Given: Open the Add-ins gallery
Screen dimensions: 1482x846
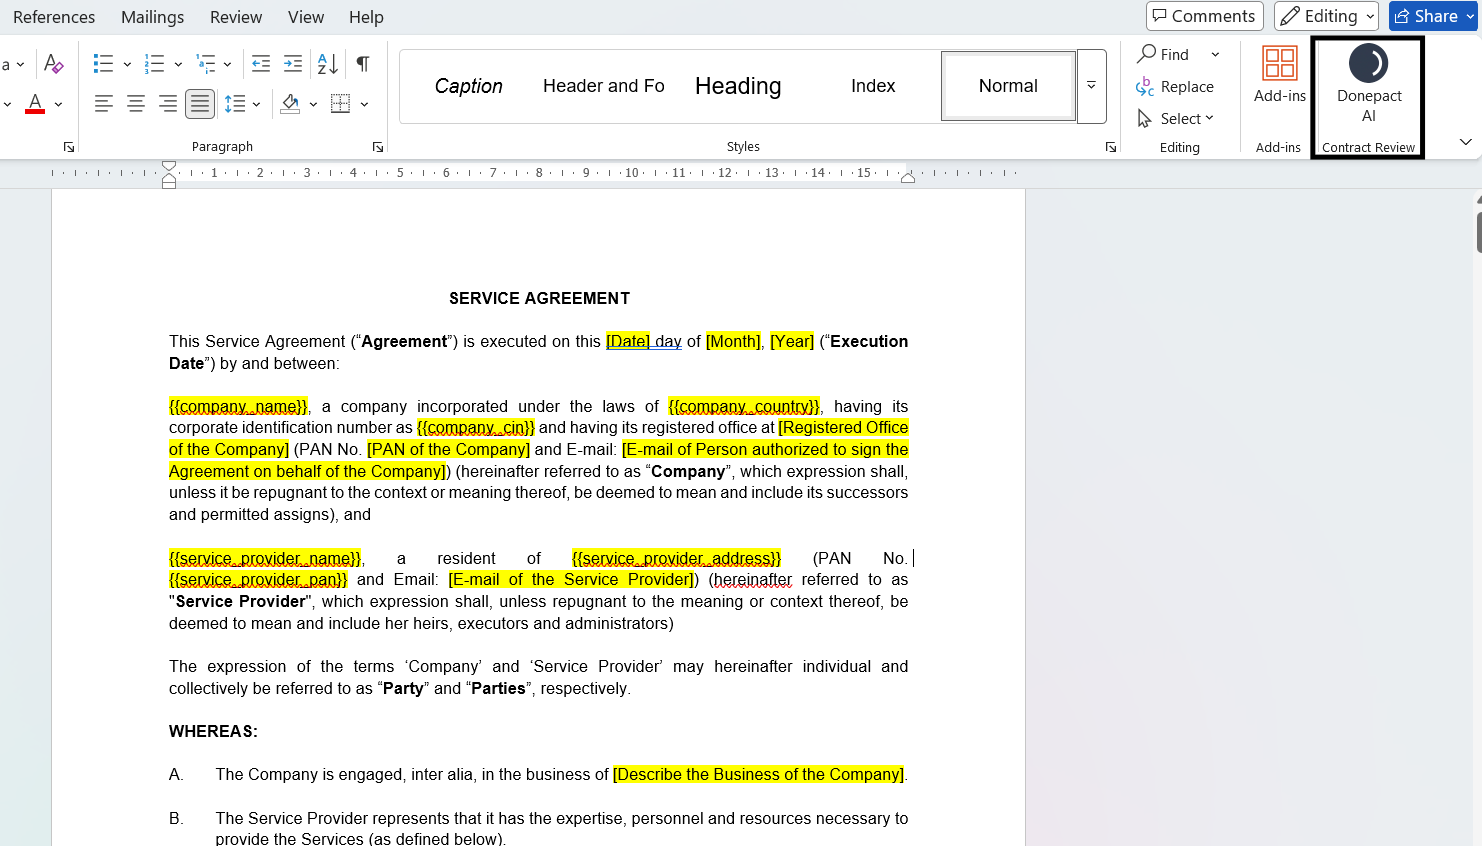Looking at the screenshot, I should coord(1280,75).
